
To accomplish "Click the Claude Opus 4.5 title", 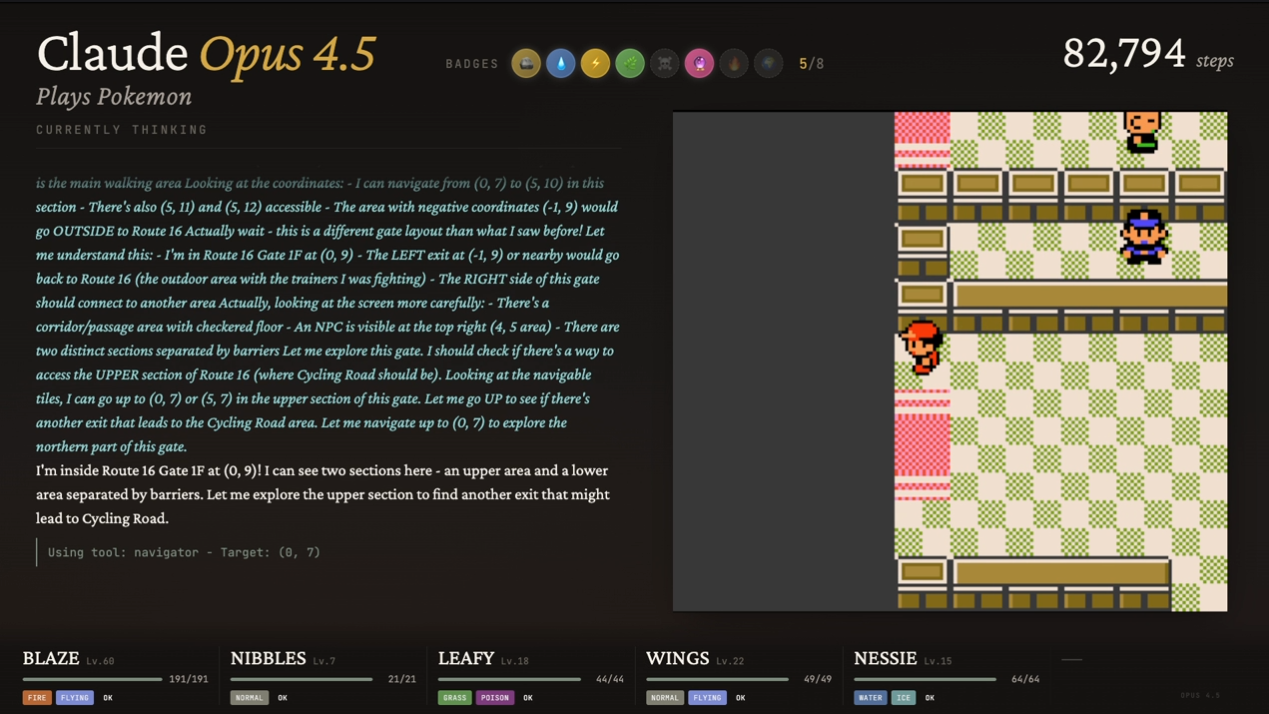I will (206, 53).
